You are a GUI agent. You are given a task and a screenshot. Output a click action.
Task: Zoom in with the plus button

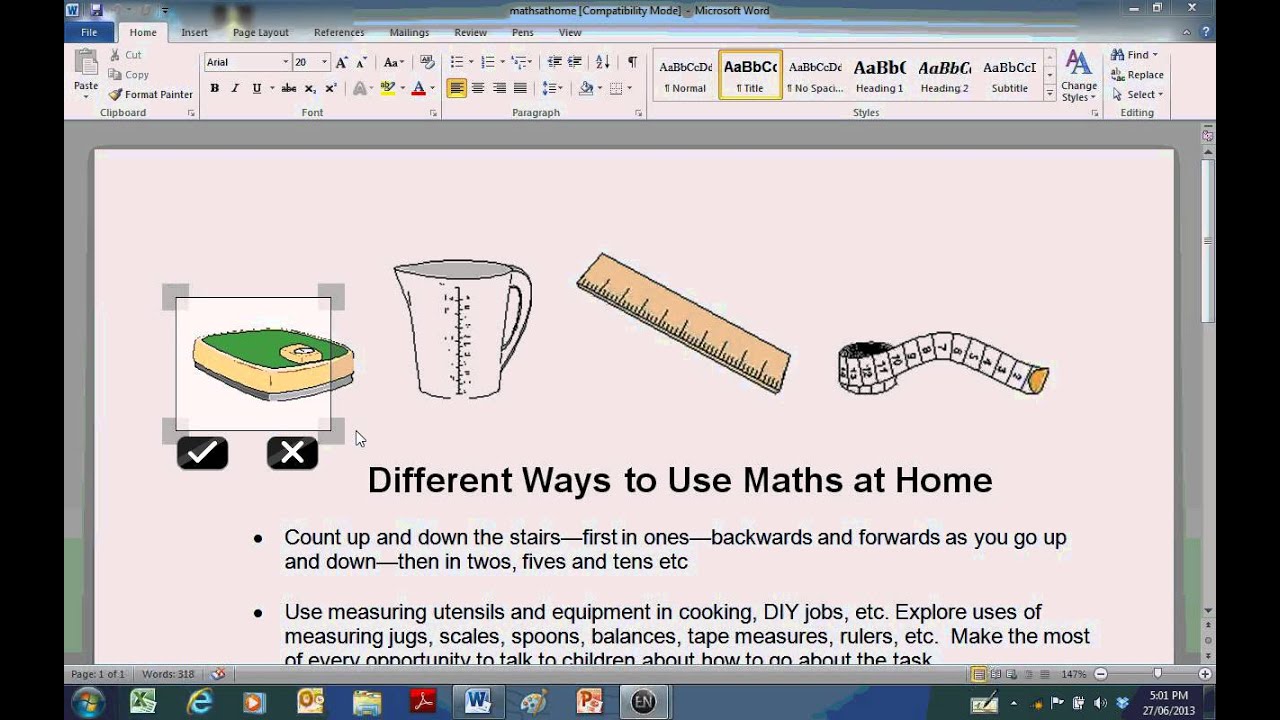point(1205,674)
